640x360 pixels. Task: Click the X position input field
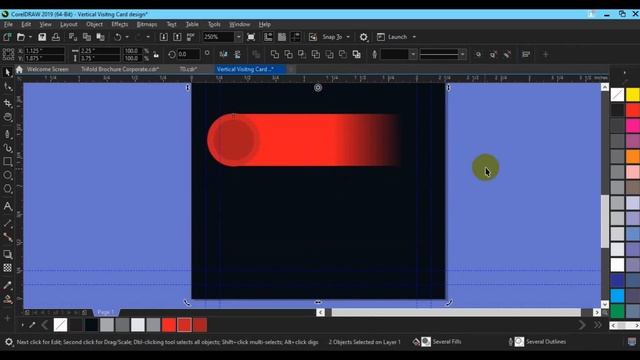point(44,51)
